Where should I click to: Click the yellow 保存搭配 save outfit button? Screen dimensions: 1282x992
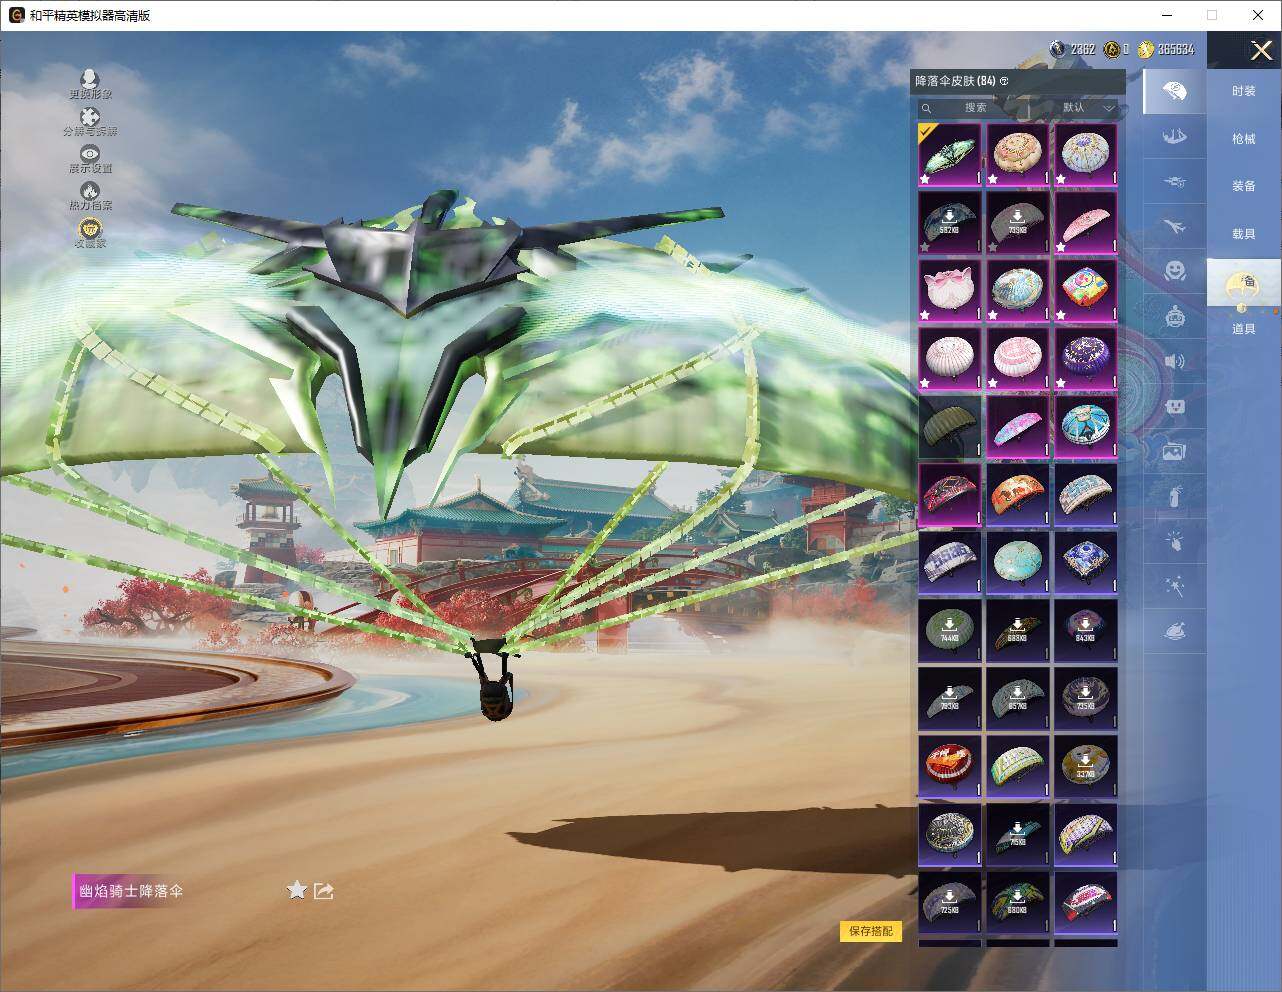click(x=870, y=931)
